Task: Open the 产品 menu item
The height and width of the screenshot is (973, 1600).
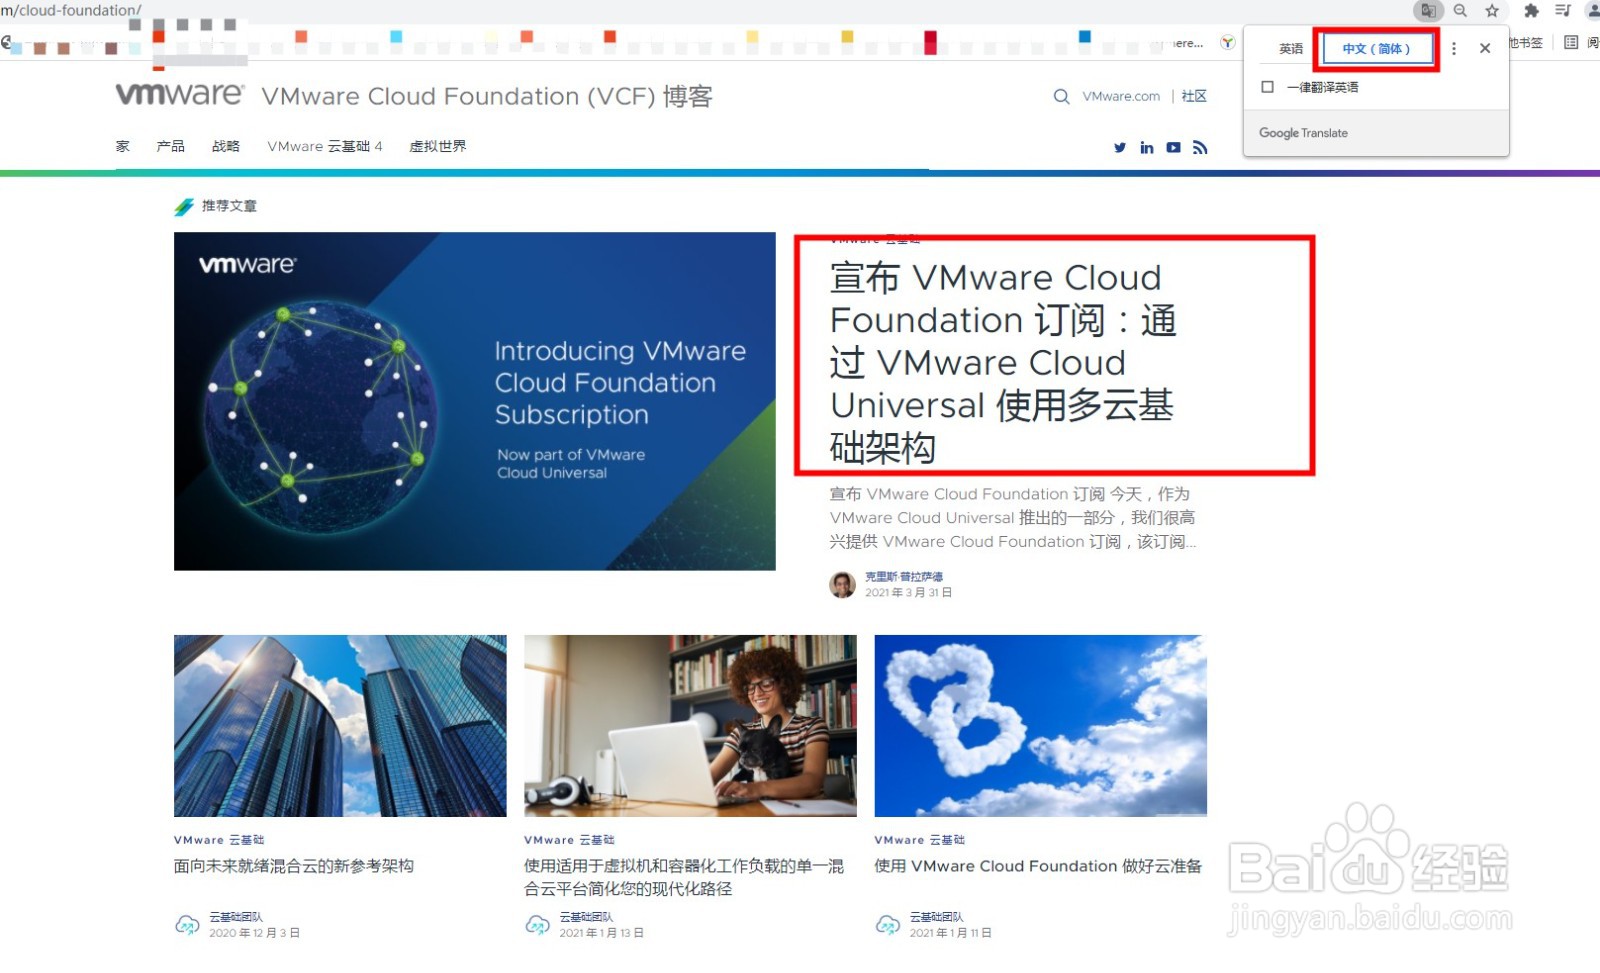Action: tap(171, 146)
